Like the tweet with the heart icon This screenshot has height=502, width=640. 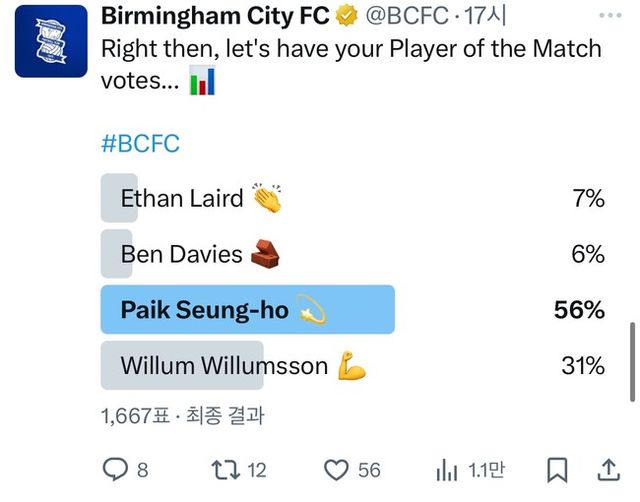point(339,469)
